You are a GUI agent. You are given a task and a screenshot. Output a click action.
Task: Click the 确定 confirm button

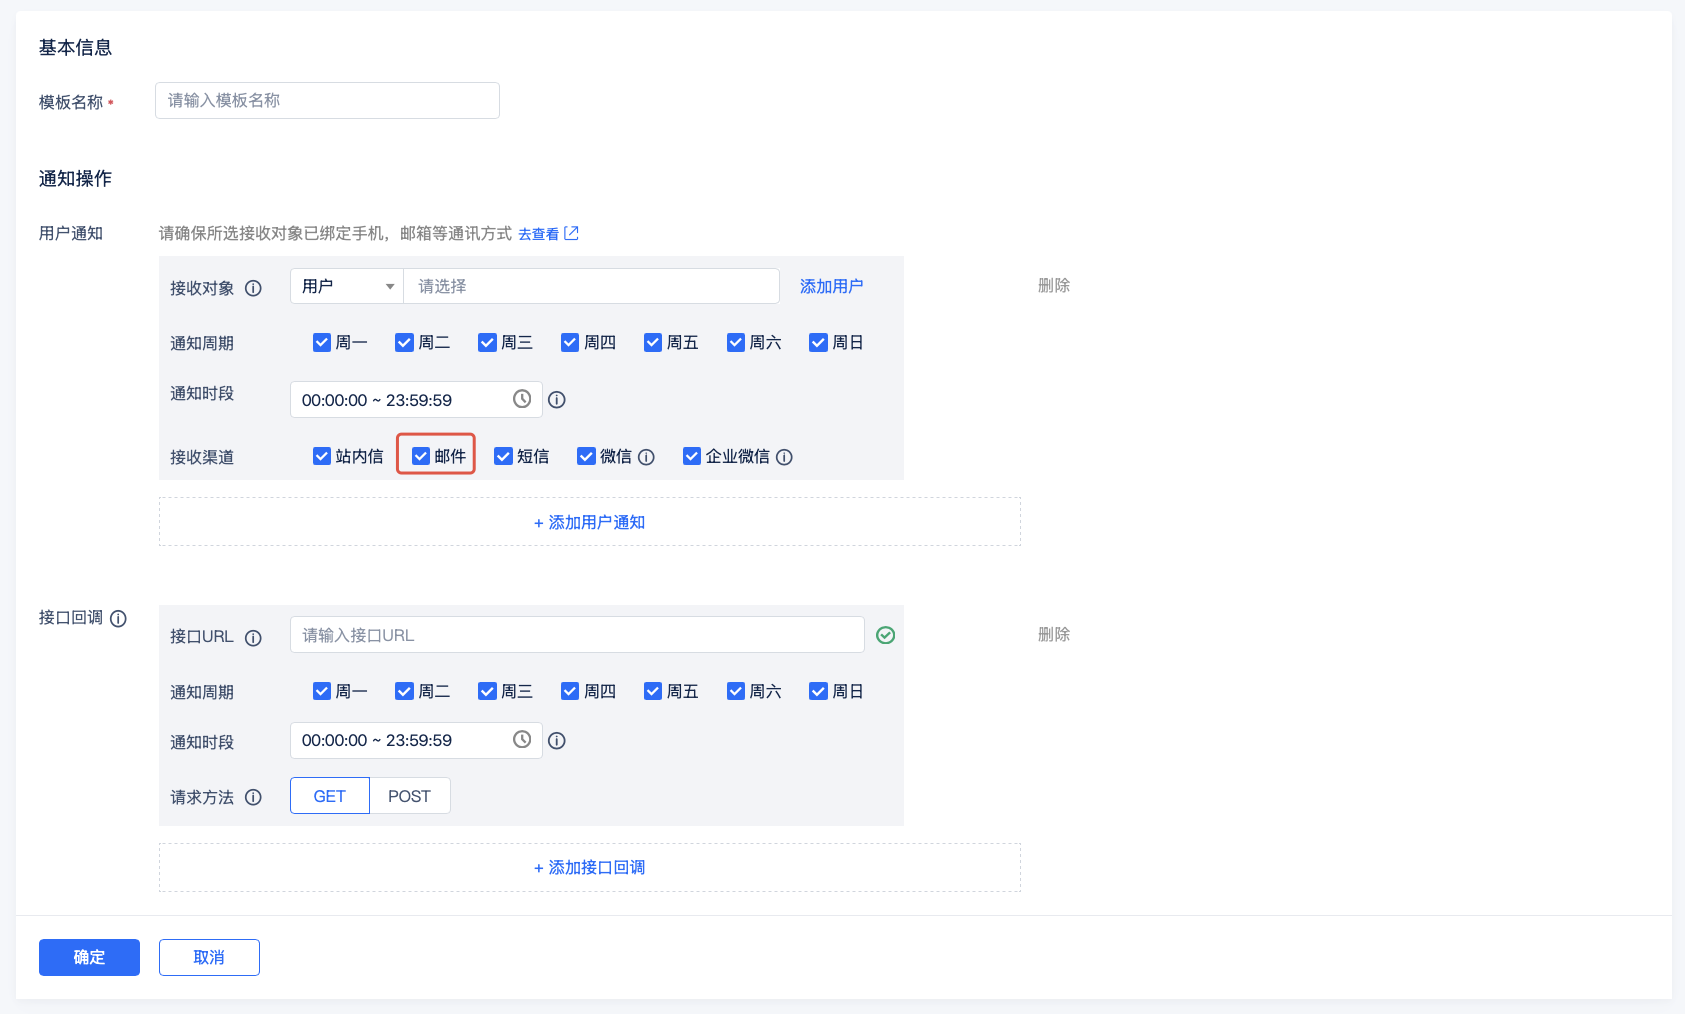[89, 957]
